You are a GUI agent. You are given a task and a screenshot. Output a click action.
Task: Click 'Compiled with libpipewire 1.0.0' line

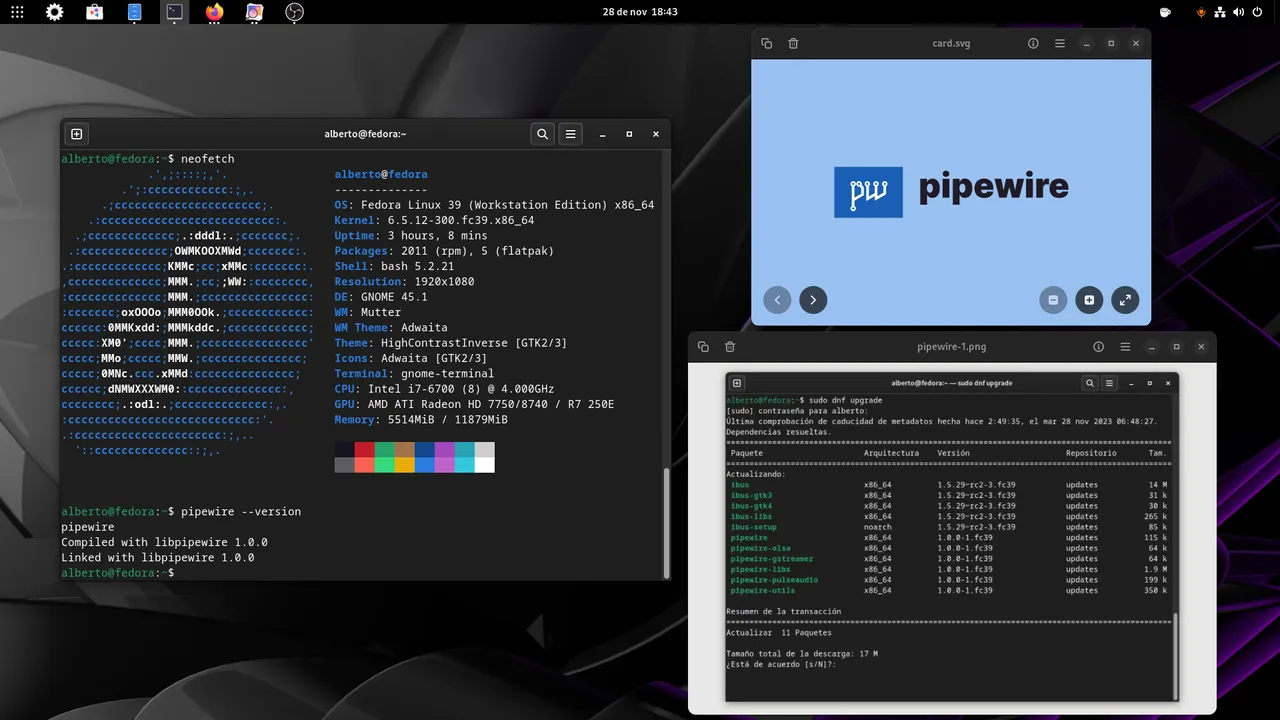pos(164,542)
